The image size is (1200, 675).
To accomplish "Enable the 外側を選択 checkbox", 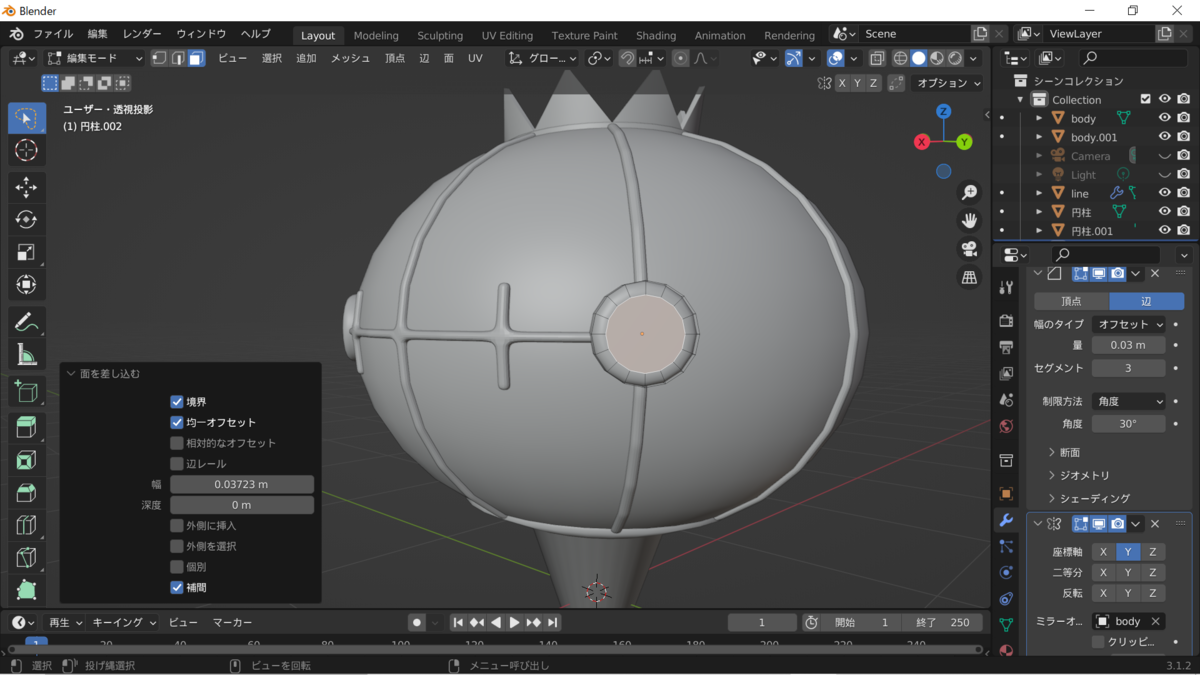I will [177, 546].
